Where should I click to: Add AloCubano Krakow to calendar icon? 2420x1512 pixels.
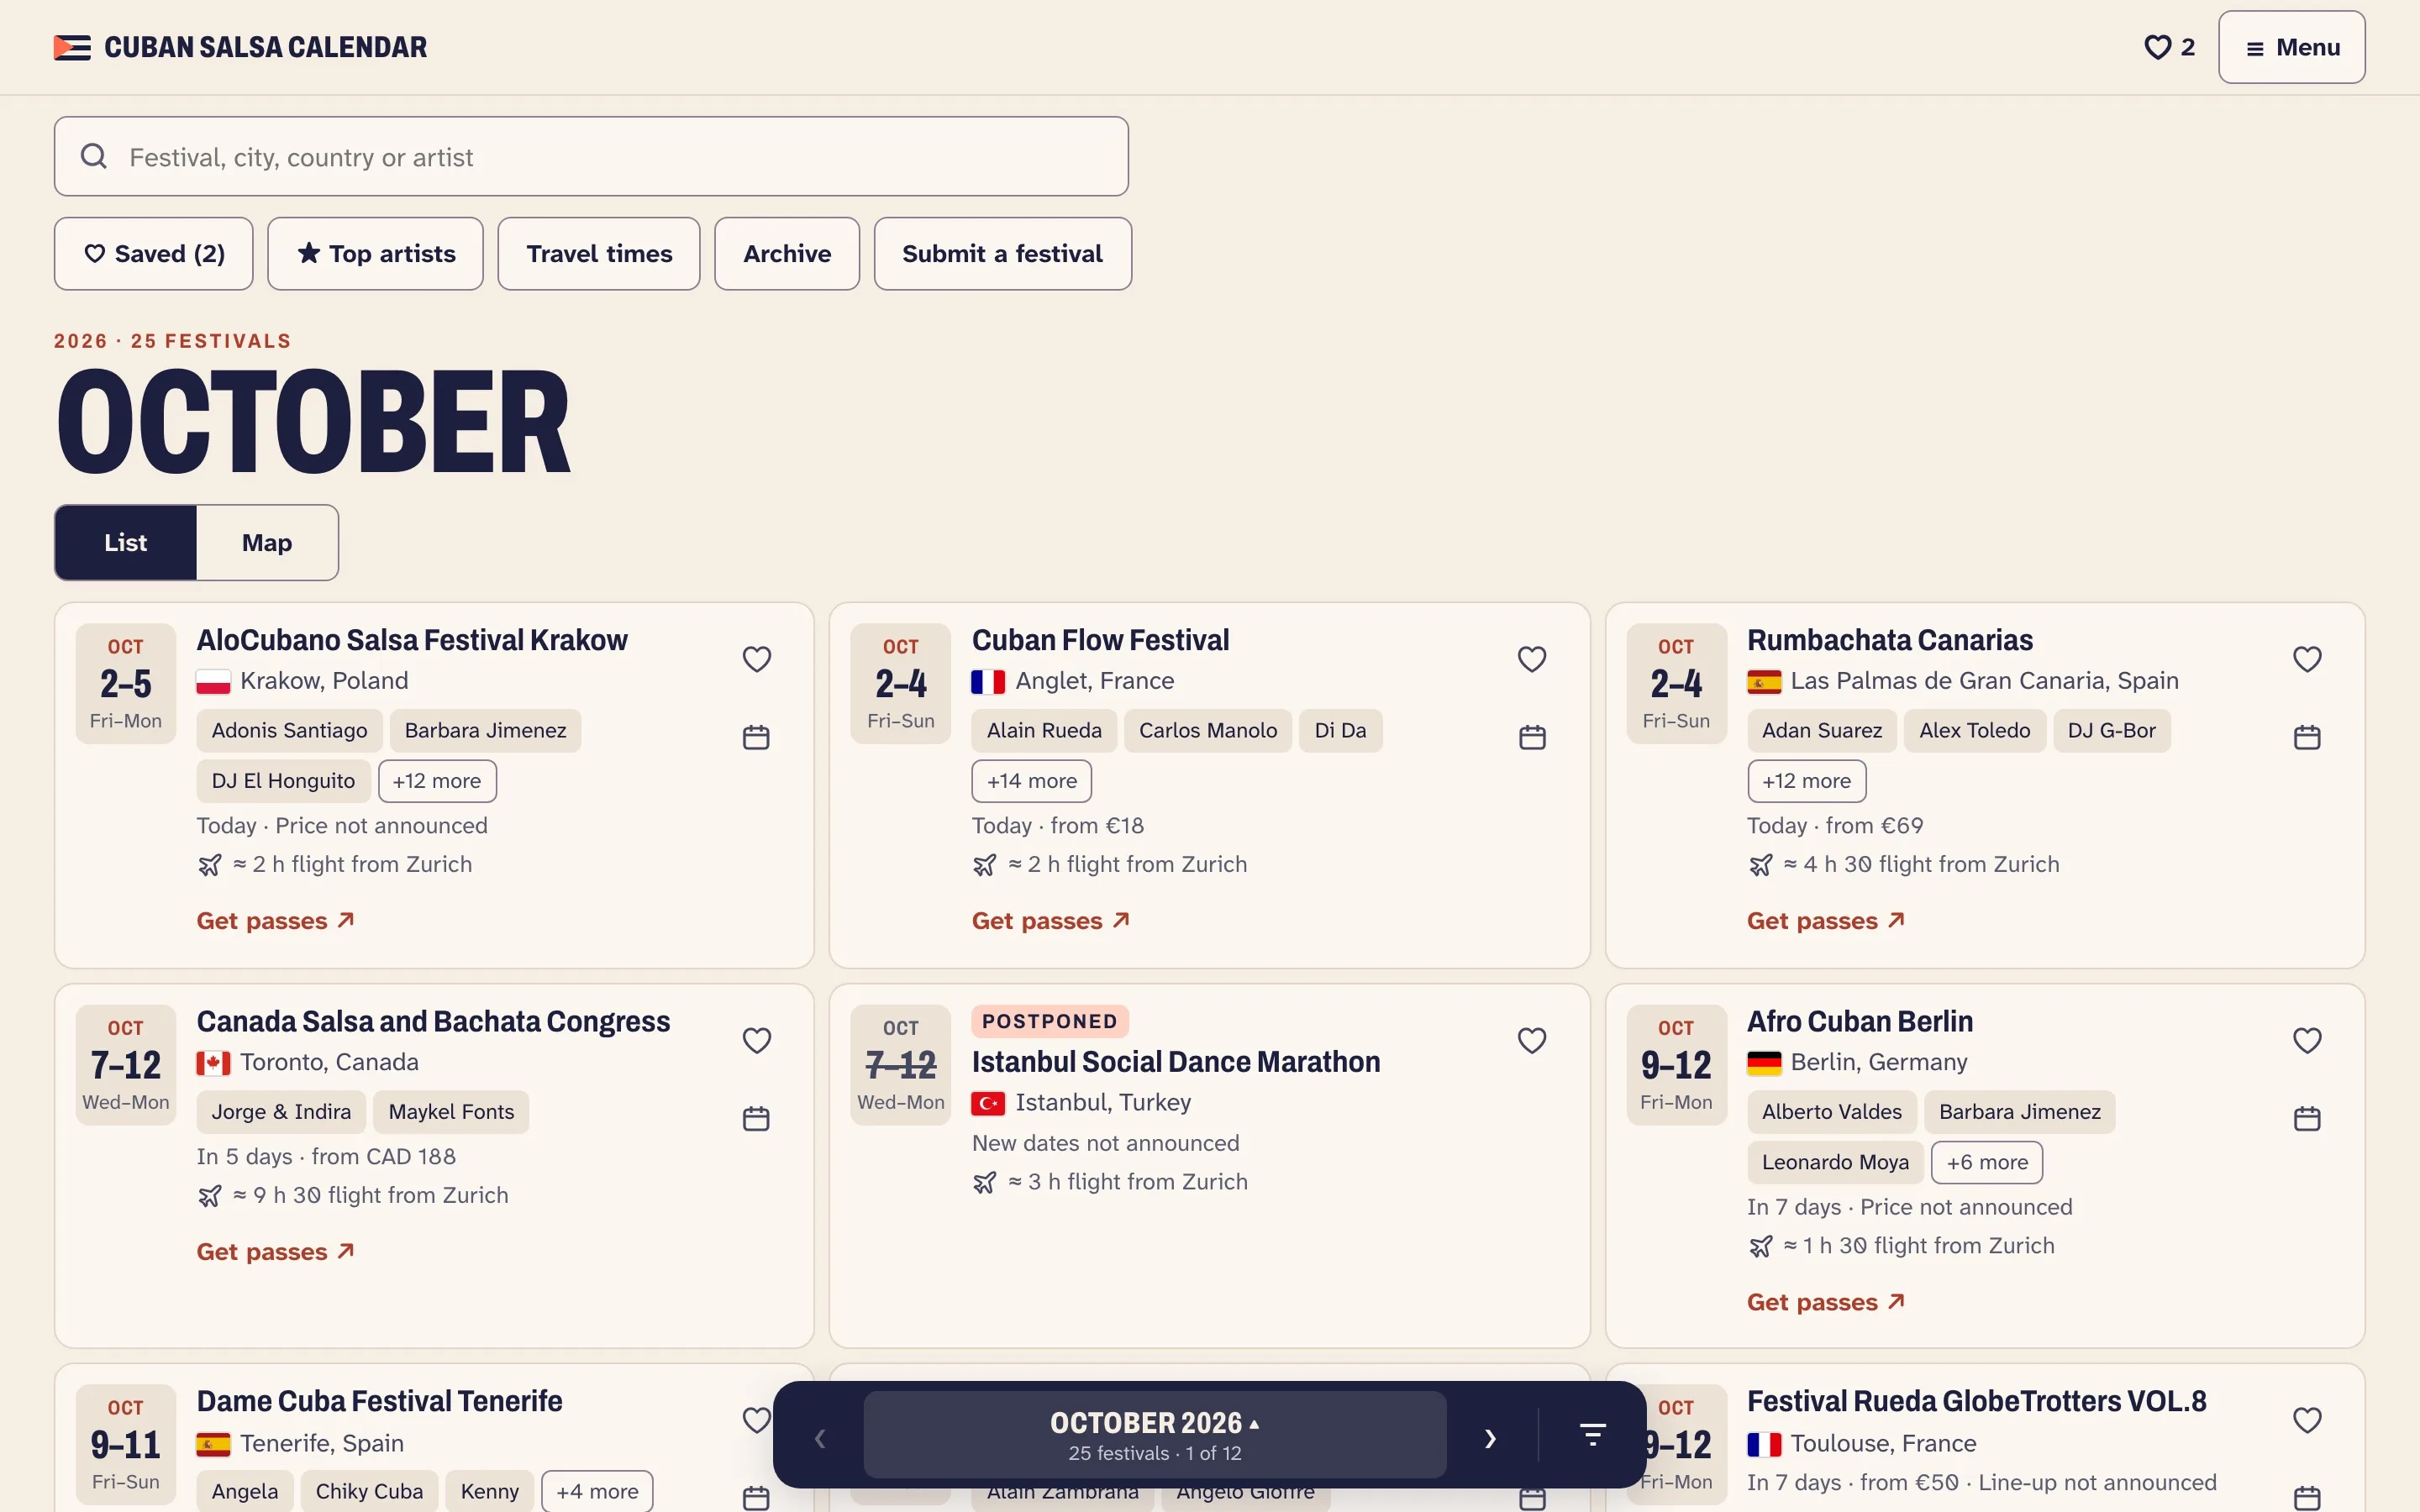click(756, 737)
